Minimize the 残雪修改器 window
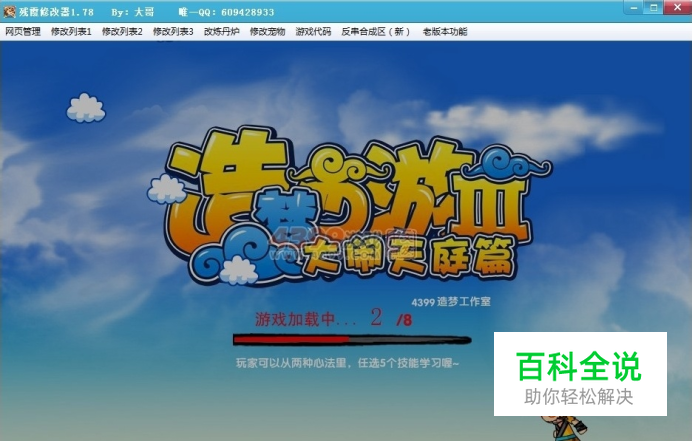Viewport: 692px width, 441px height. [634, 8]
